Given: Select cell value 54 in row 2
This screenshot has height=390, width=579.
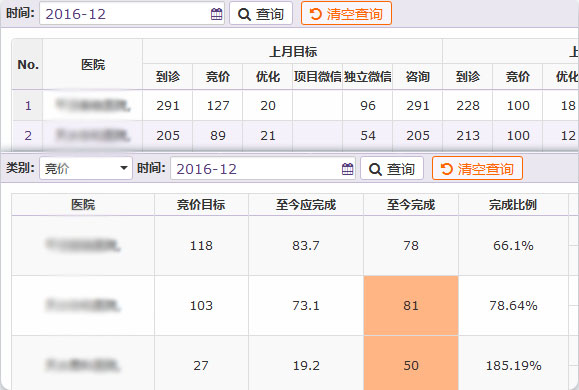Looking at the screenshot, I should click(368, 135).
